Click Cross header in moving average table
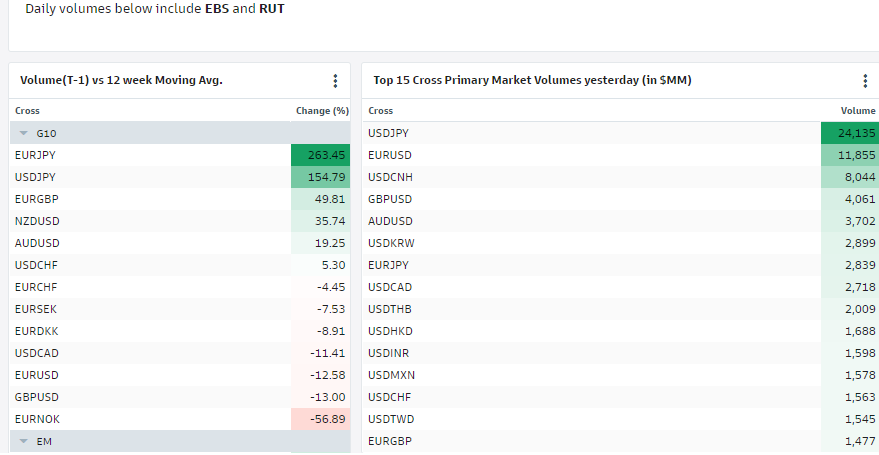 tap(28, 111)
